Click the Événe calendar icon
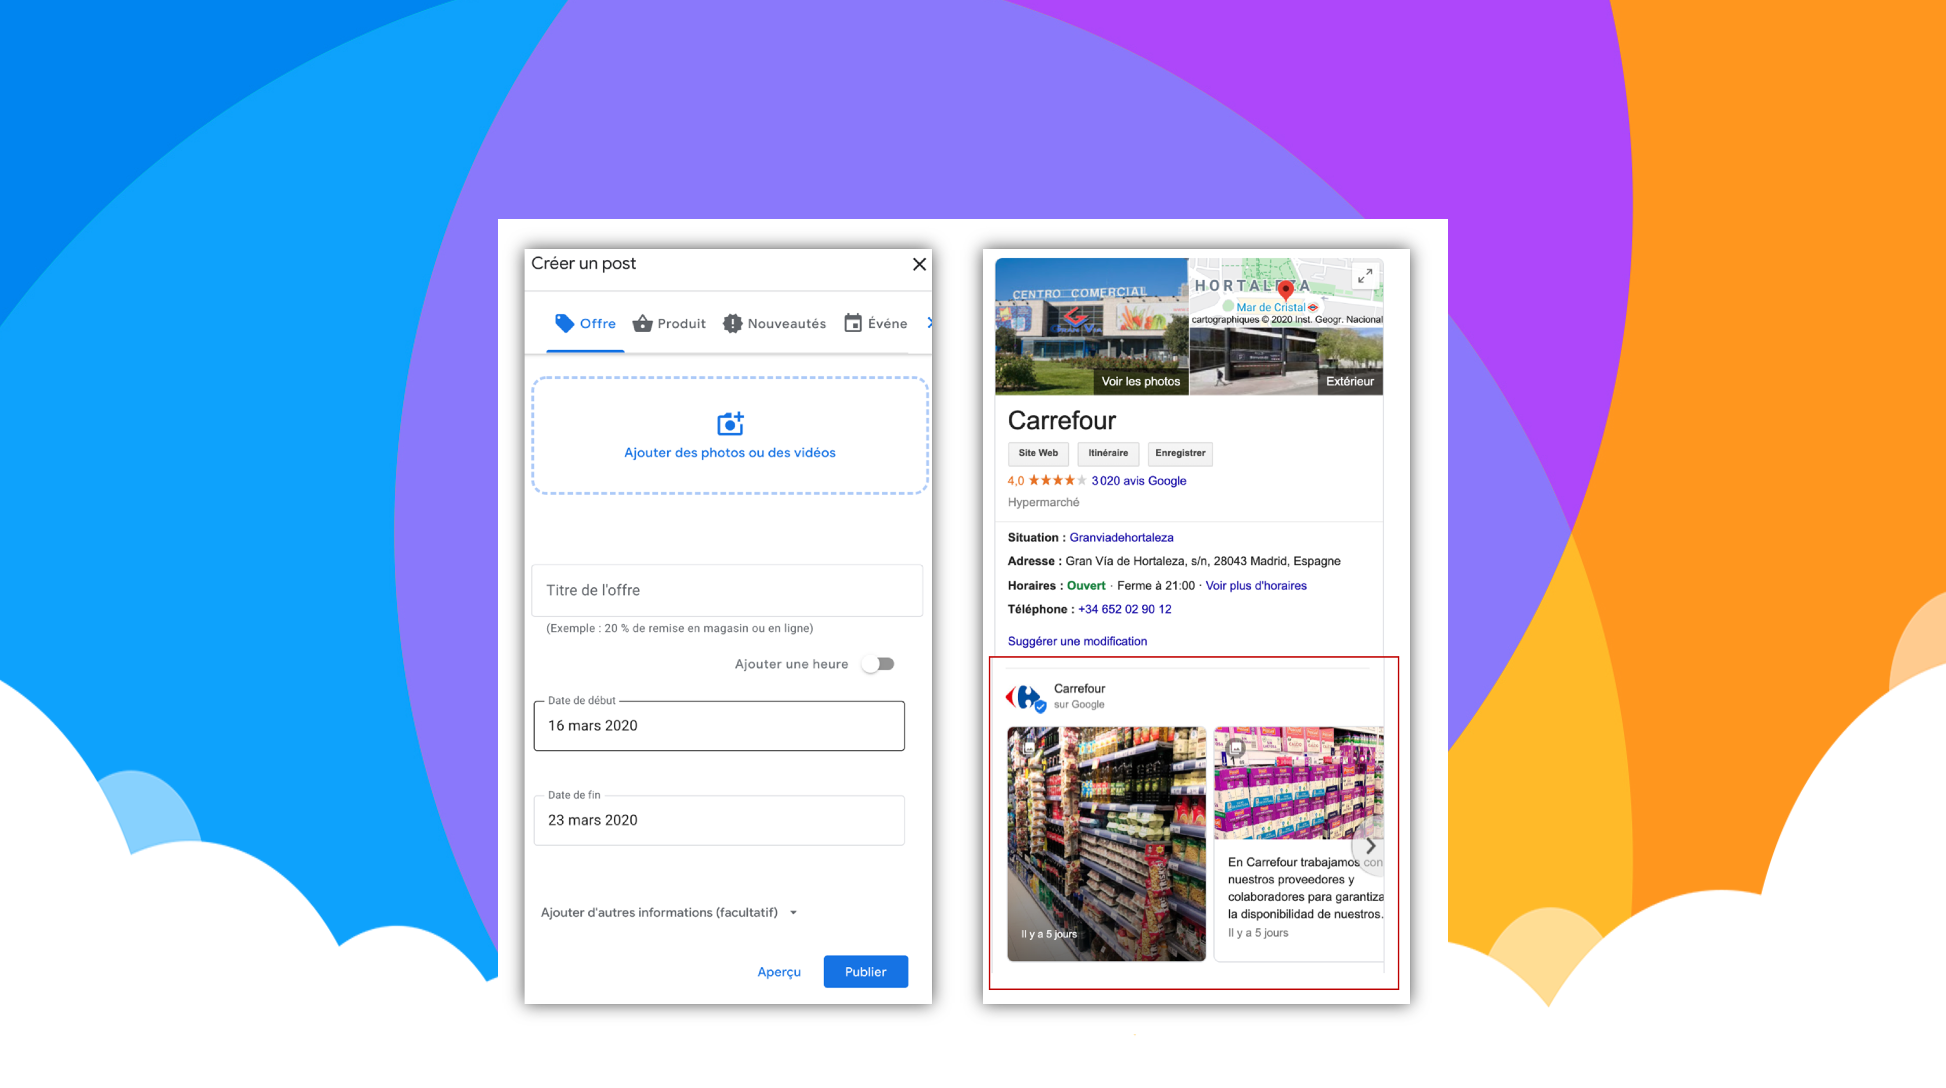1946x1088 pixels. pyautogui.click(x=853, y=323)
